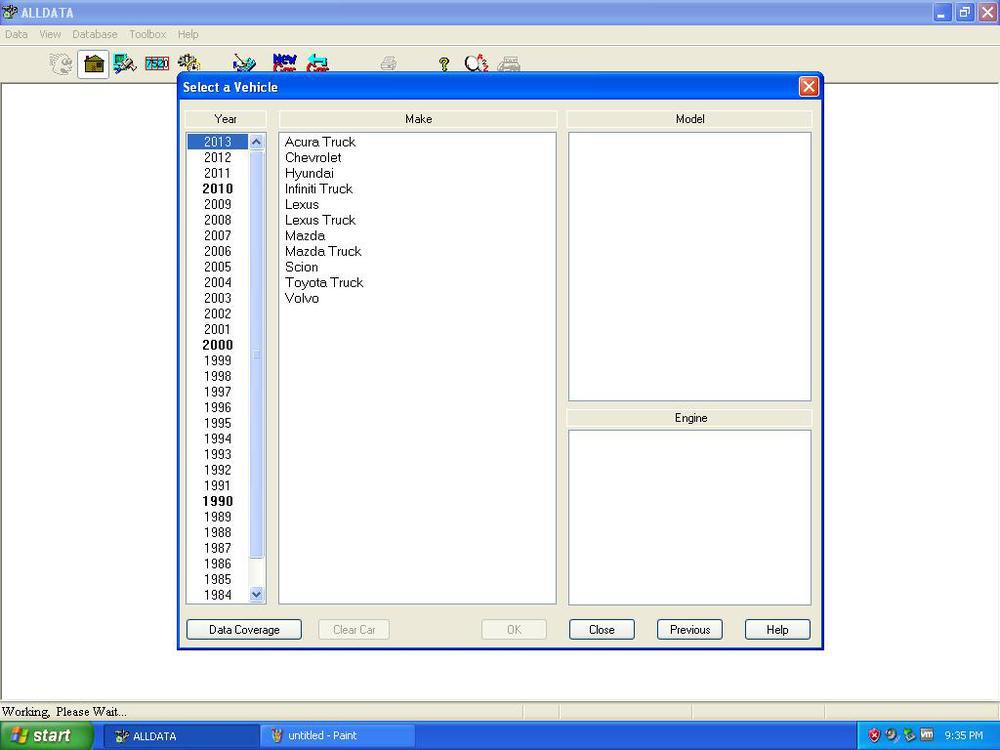Click the home (house) toolbar icon
Image resolution: width=1000 pixels, height=750 pixels.
click(94, 64)
